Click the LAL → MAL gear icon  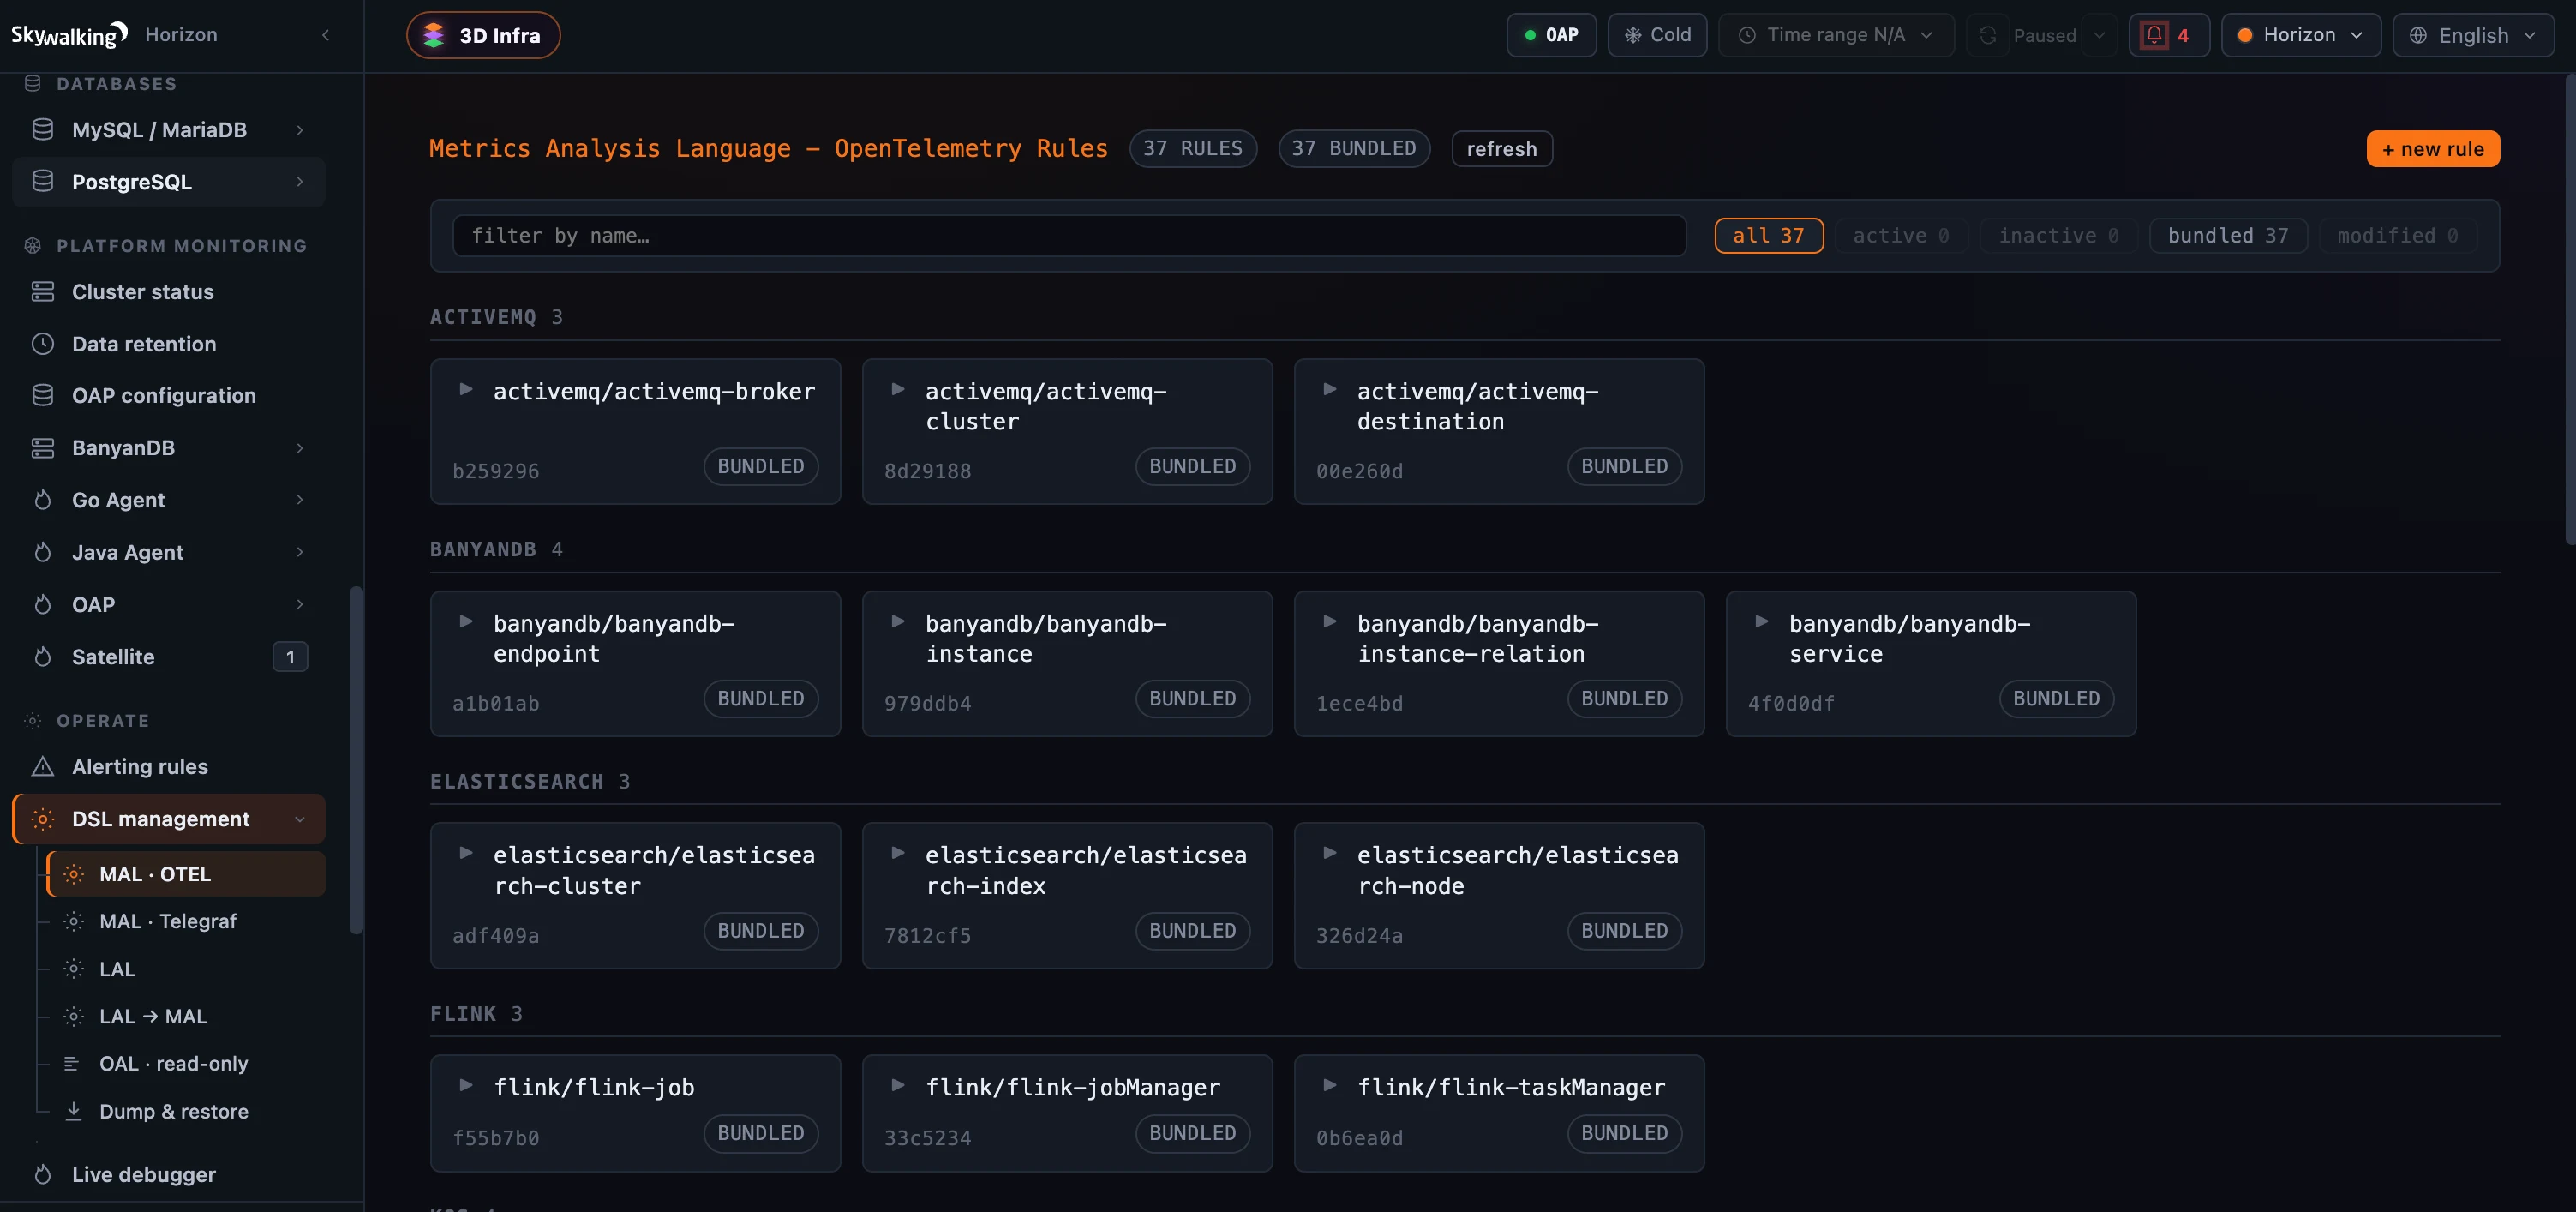(73, 1015)
